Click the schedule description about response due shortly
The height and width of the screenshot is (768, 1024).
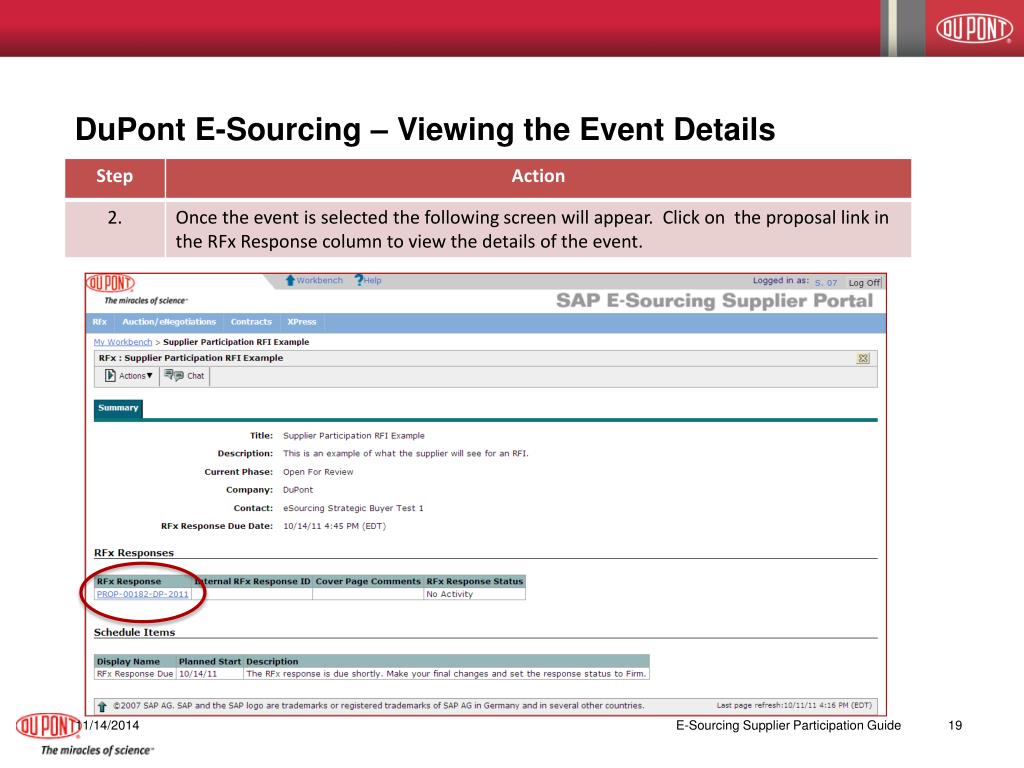point(446,674)
